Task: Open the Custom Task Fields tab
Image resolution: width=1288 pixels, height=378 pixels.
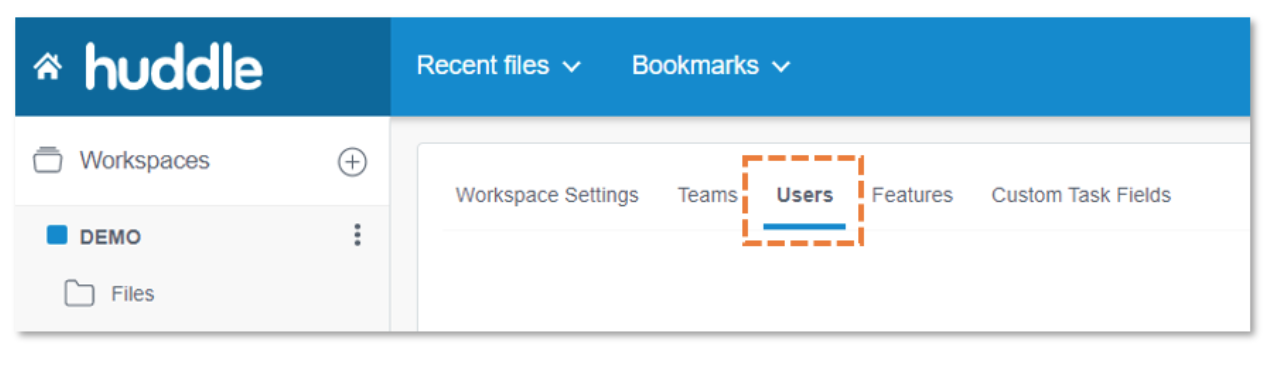Action: point(1081,195)
